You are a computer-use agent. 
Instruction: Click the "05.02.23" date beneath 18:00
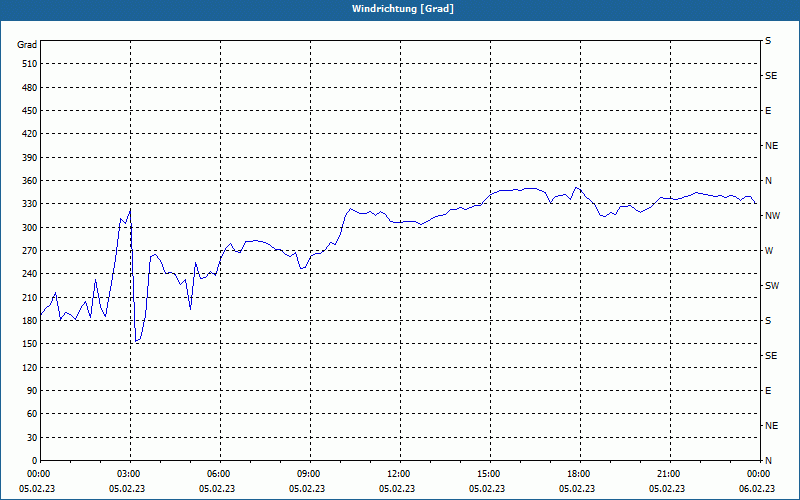[577, 489]
